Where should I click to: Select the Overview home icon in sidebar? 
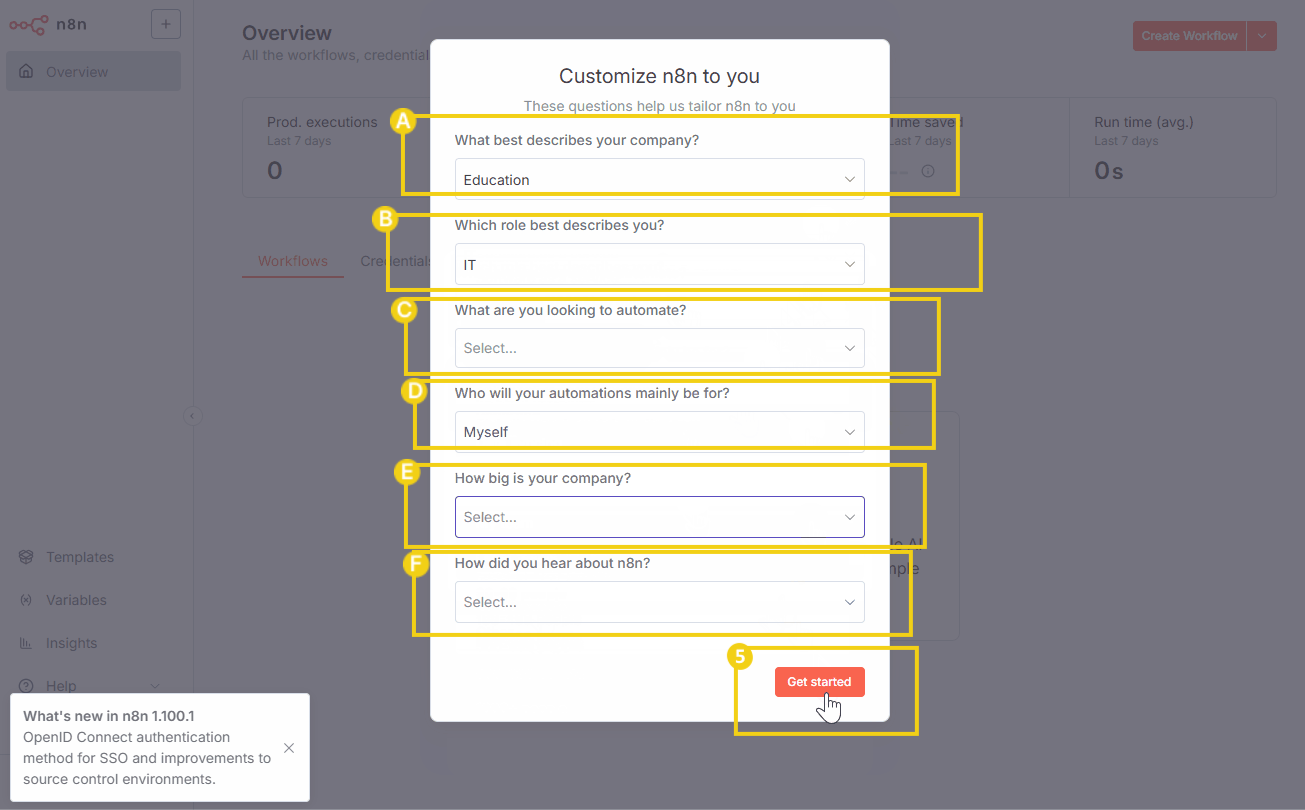26,71
